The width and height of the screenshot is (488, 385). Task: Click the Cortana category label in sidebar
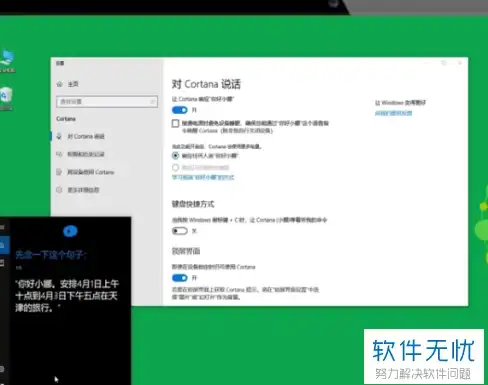[66, 119]
